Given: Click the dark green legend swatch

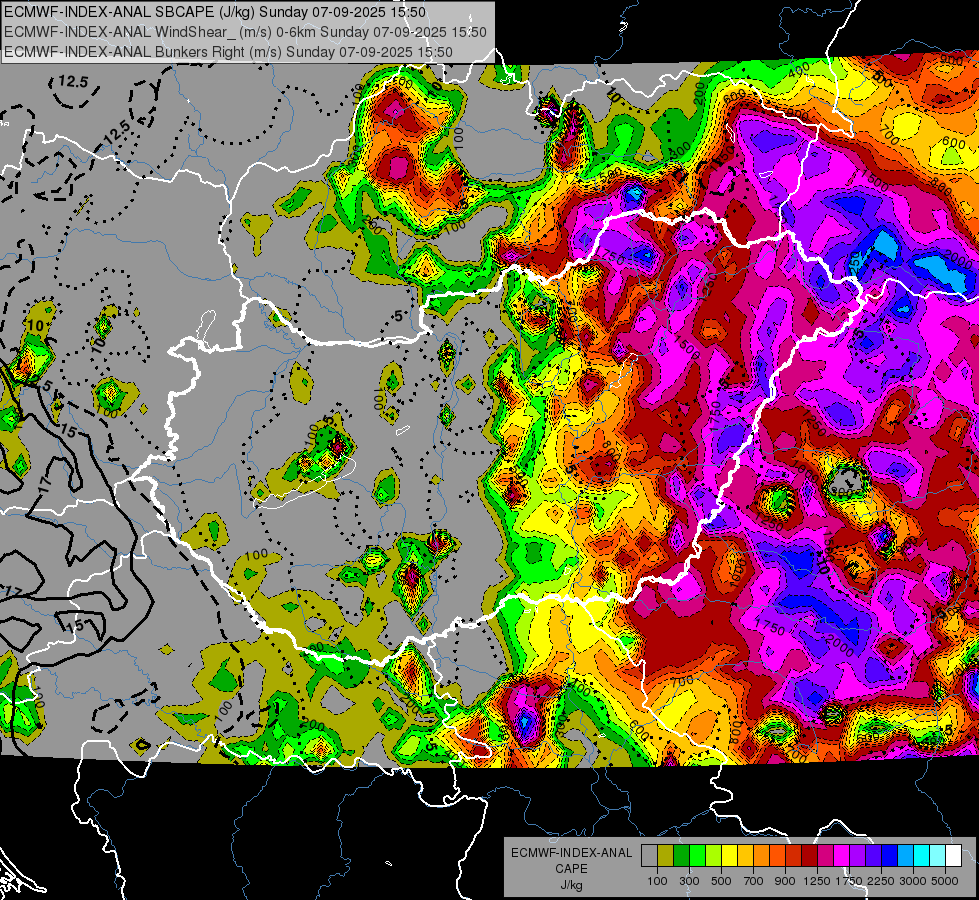Looking at the screenshot, I should click(681, 856).
